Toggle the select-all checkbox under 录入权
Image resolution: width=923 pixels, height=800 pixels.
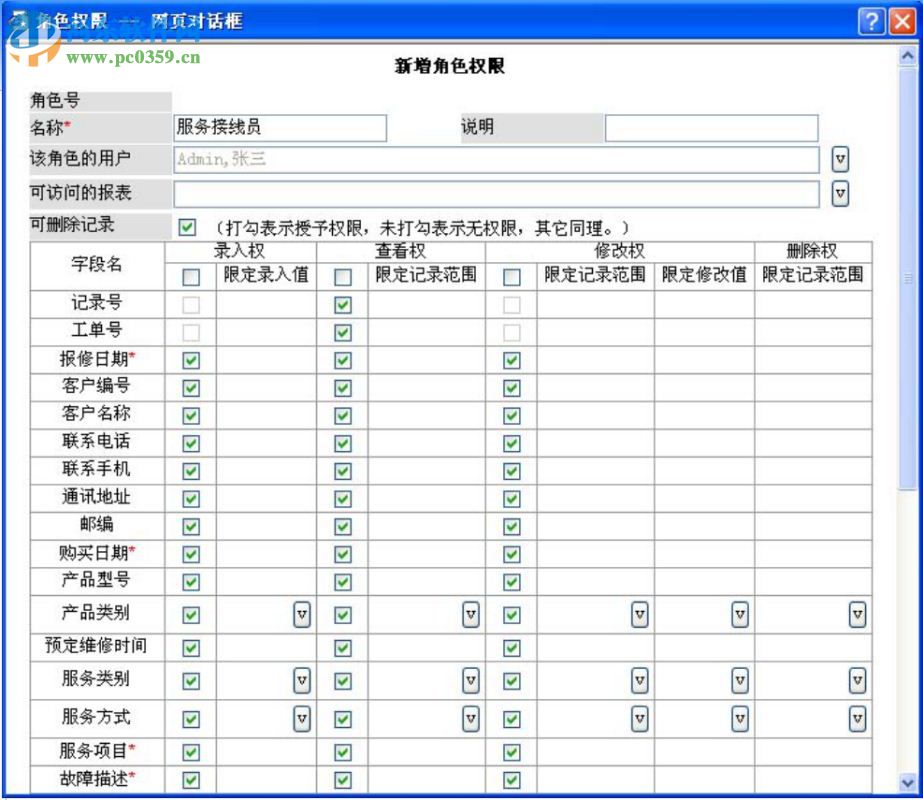point(190,276)
